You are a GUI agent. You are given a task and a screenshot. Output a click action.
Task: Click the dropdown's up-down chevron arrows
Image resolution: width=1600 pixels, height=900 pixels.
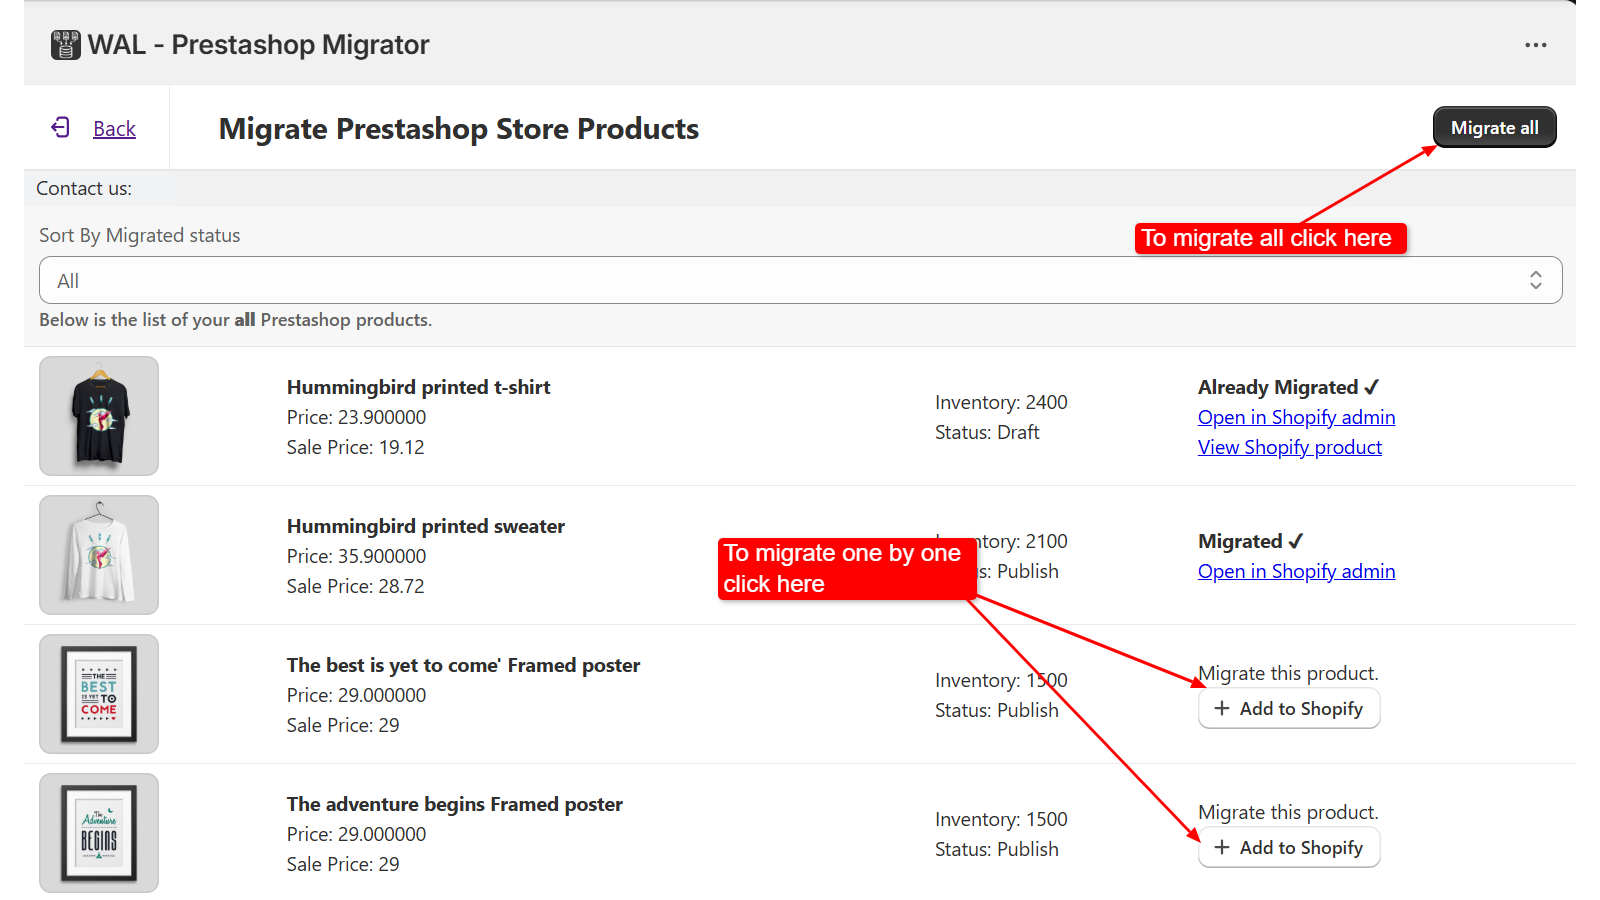coord(1535,280)
